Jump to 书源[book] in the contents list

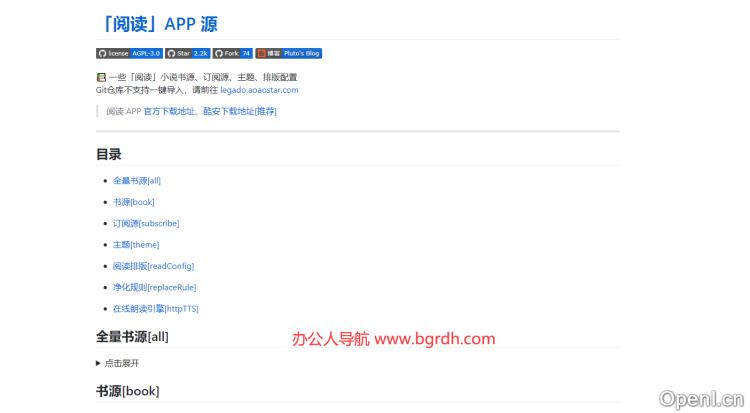tap(133, 202)
